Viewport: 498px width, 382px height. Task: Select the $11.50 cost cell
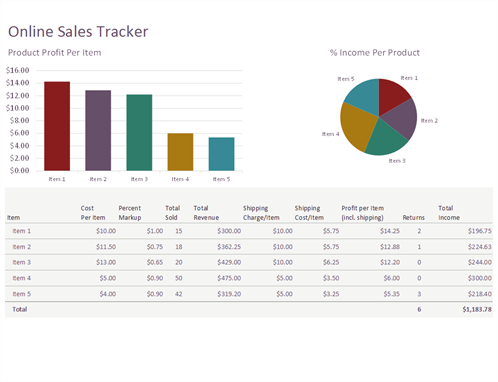point(106,247)
